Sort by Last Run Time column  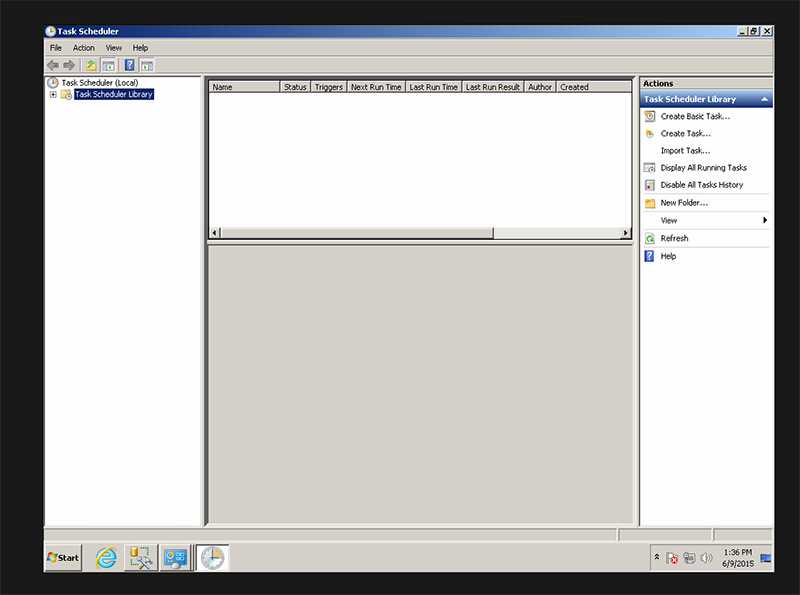point(434,87)
